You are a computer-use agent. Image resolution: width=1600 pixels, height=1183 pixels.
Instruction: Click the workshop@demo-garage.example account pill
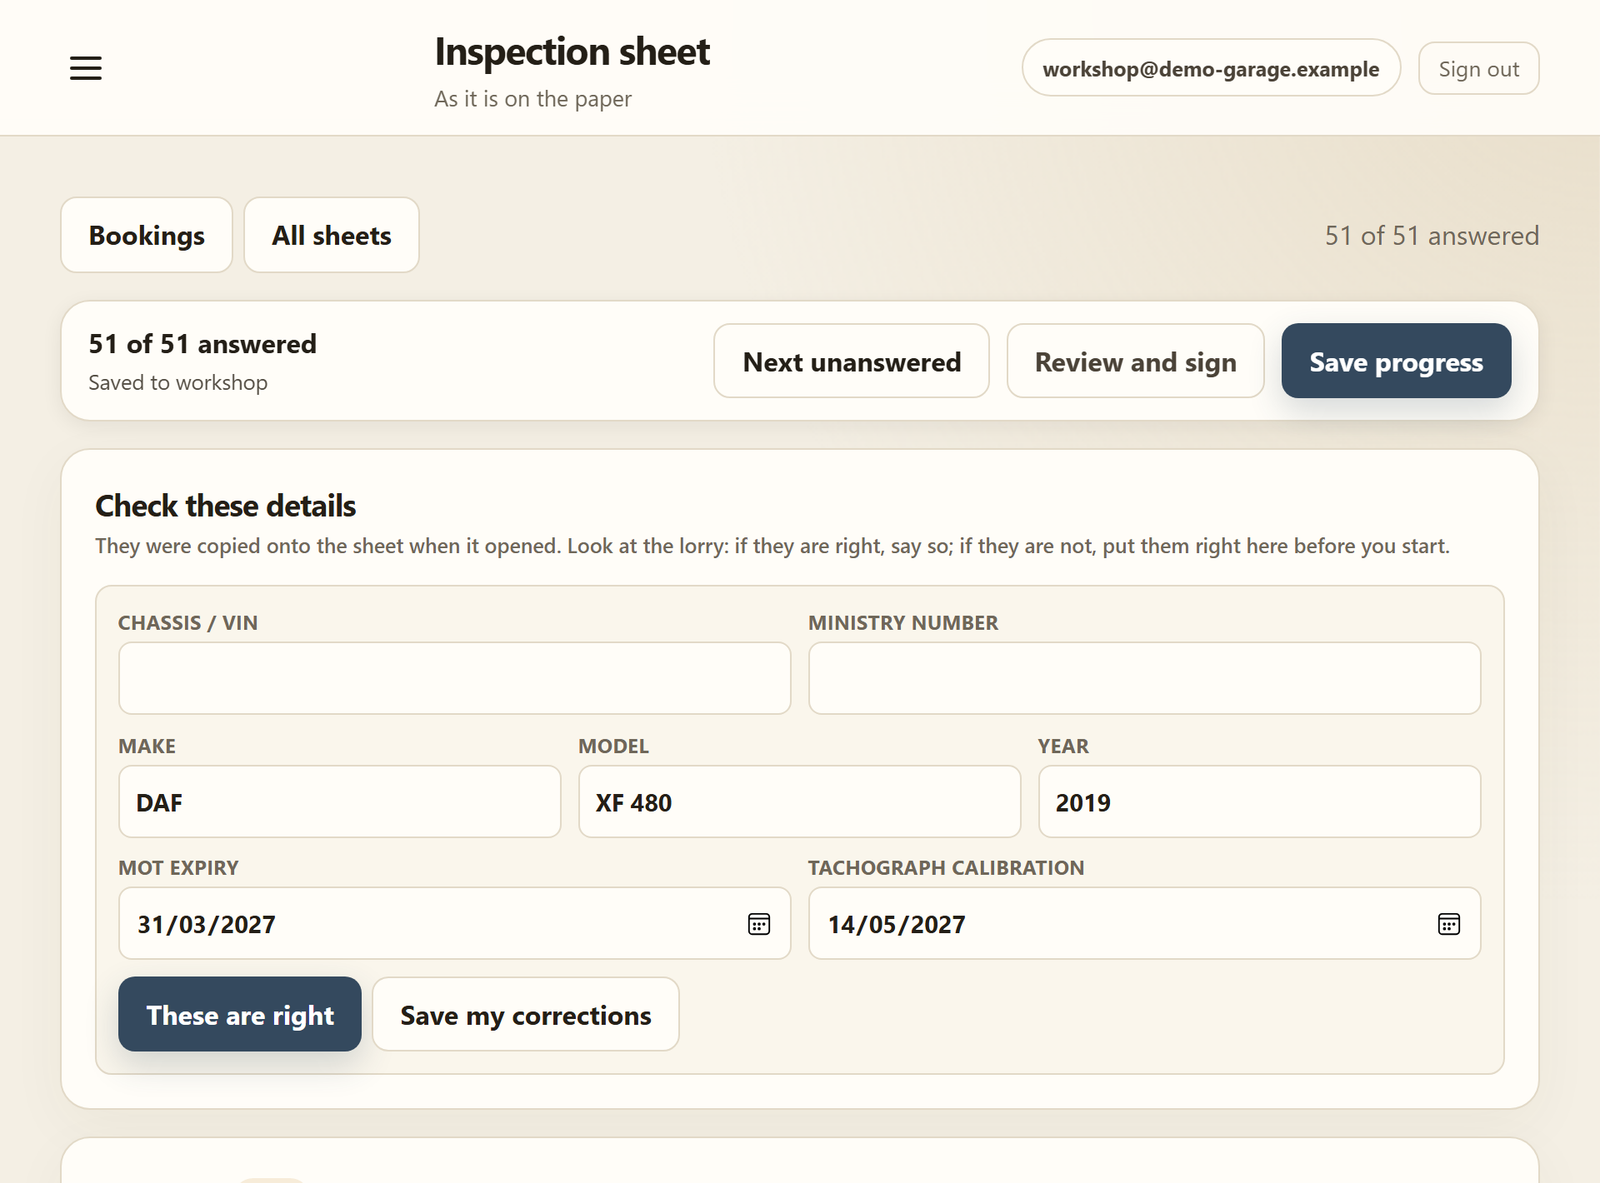[1211, 68]
